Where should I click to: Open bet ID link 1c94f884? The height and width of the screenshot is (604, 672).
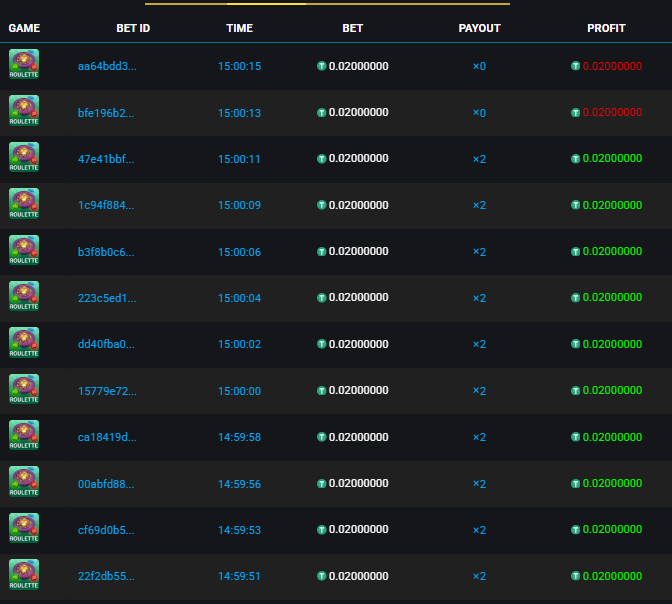(106, 205)
